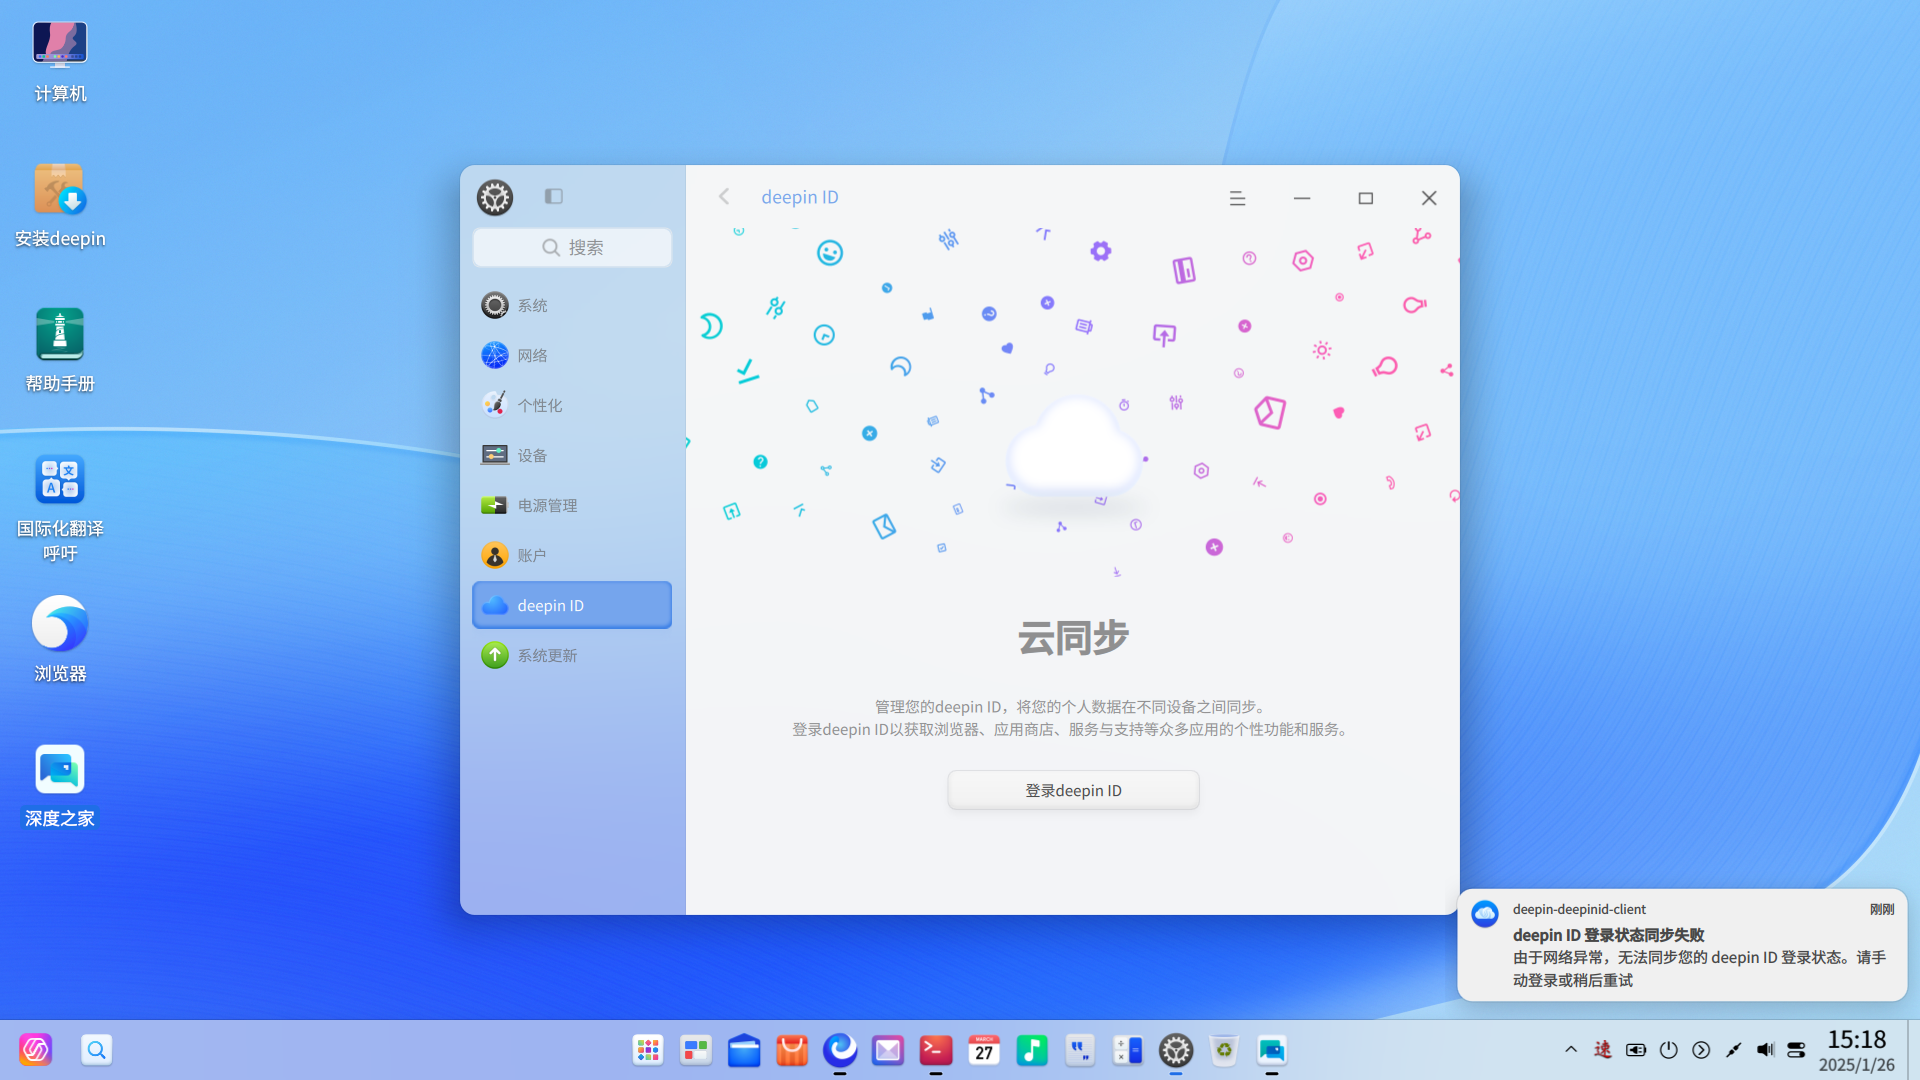
Task: Select the 账户 (Accounts) settings icon
Action: tap(530, 555)
